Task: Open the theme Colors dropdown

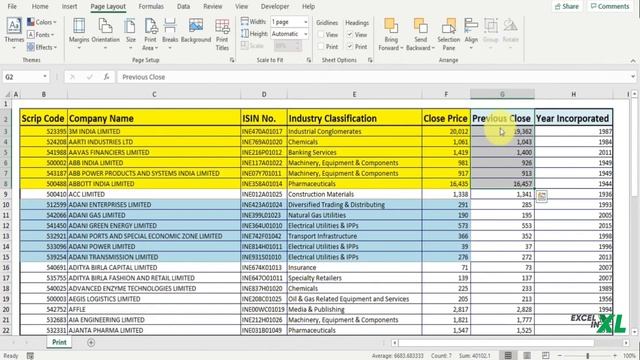Action: point(41,22)
